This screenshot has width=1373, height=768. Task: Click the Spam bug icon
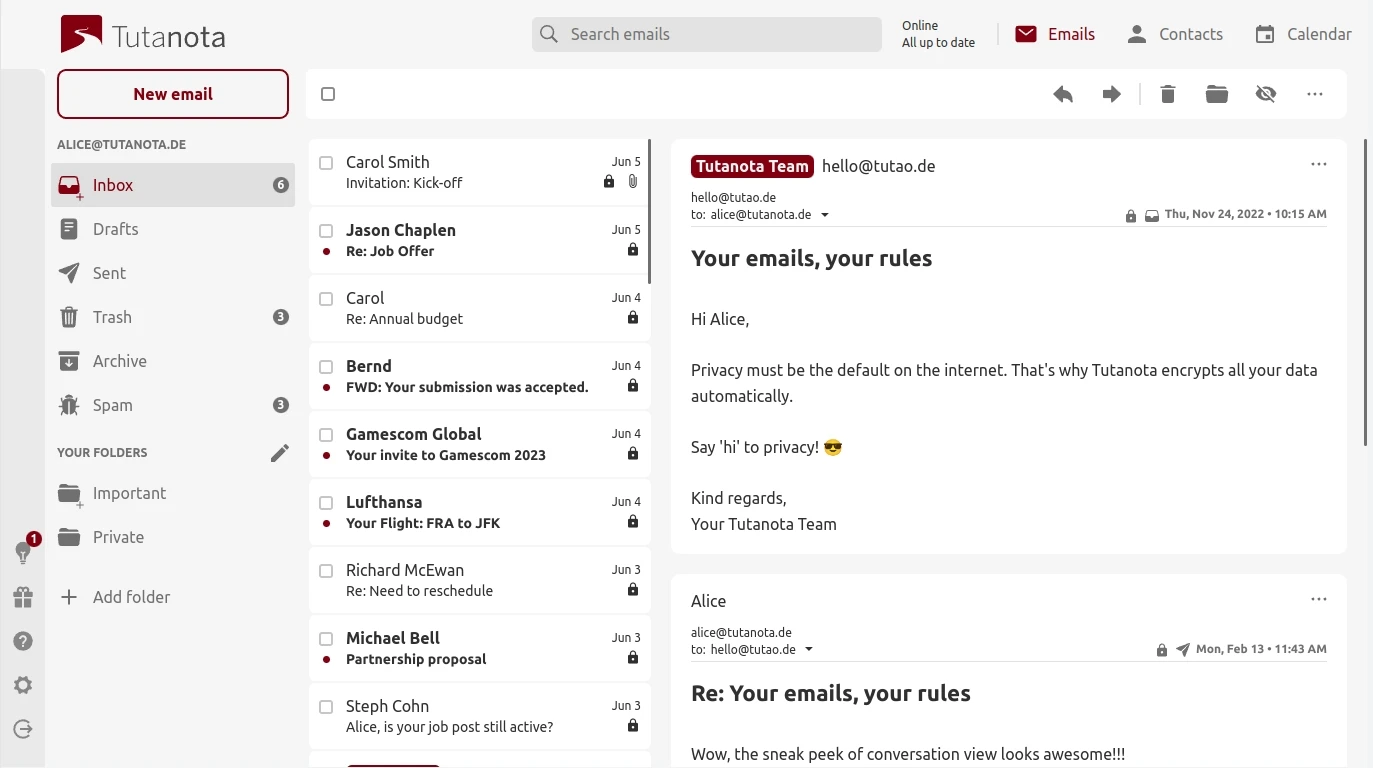click(x=69, y=405)
